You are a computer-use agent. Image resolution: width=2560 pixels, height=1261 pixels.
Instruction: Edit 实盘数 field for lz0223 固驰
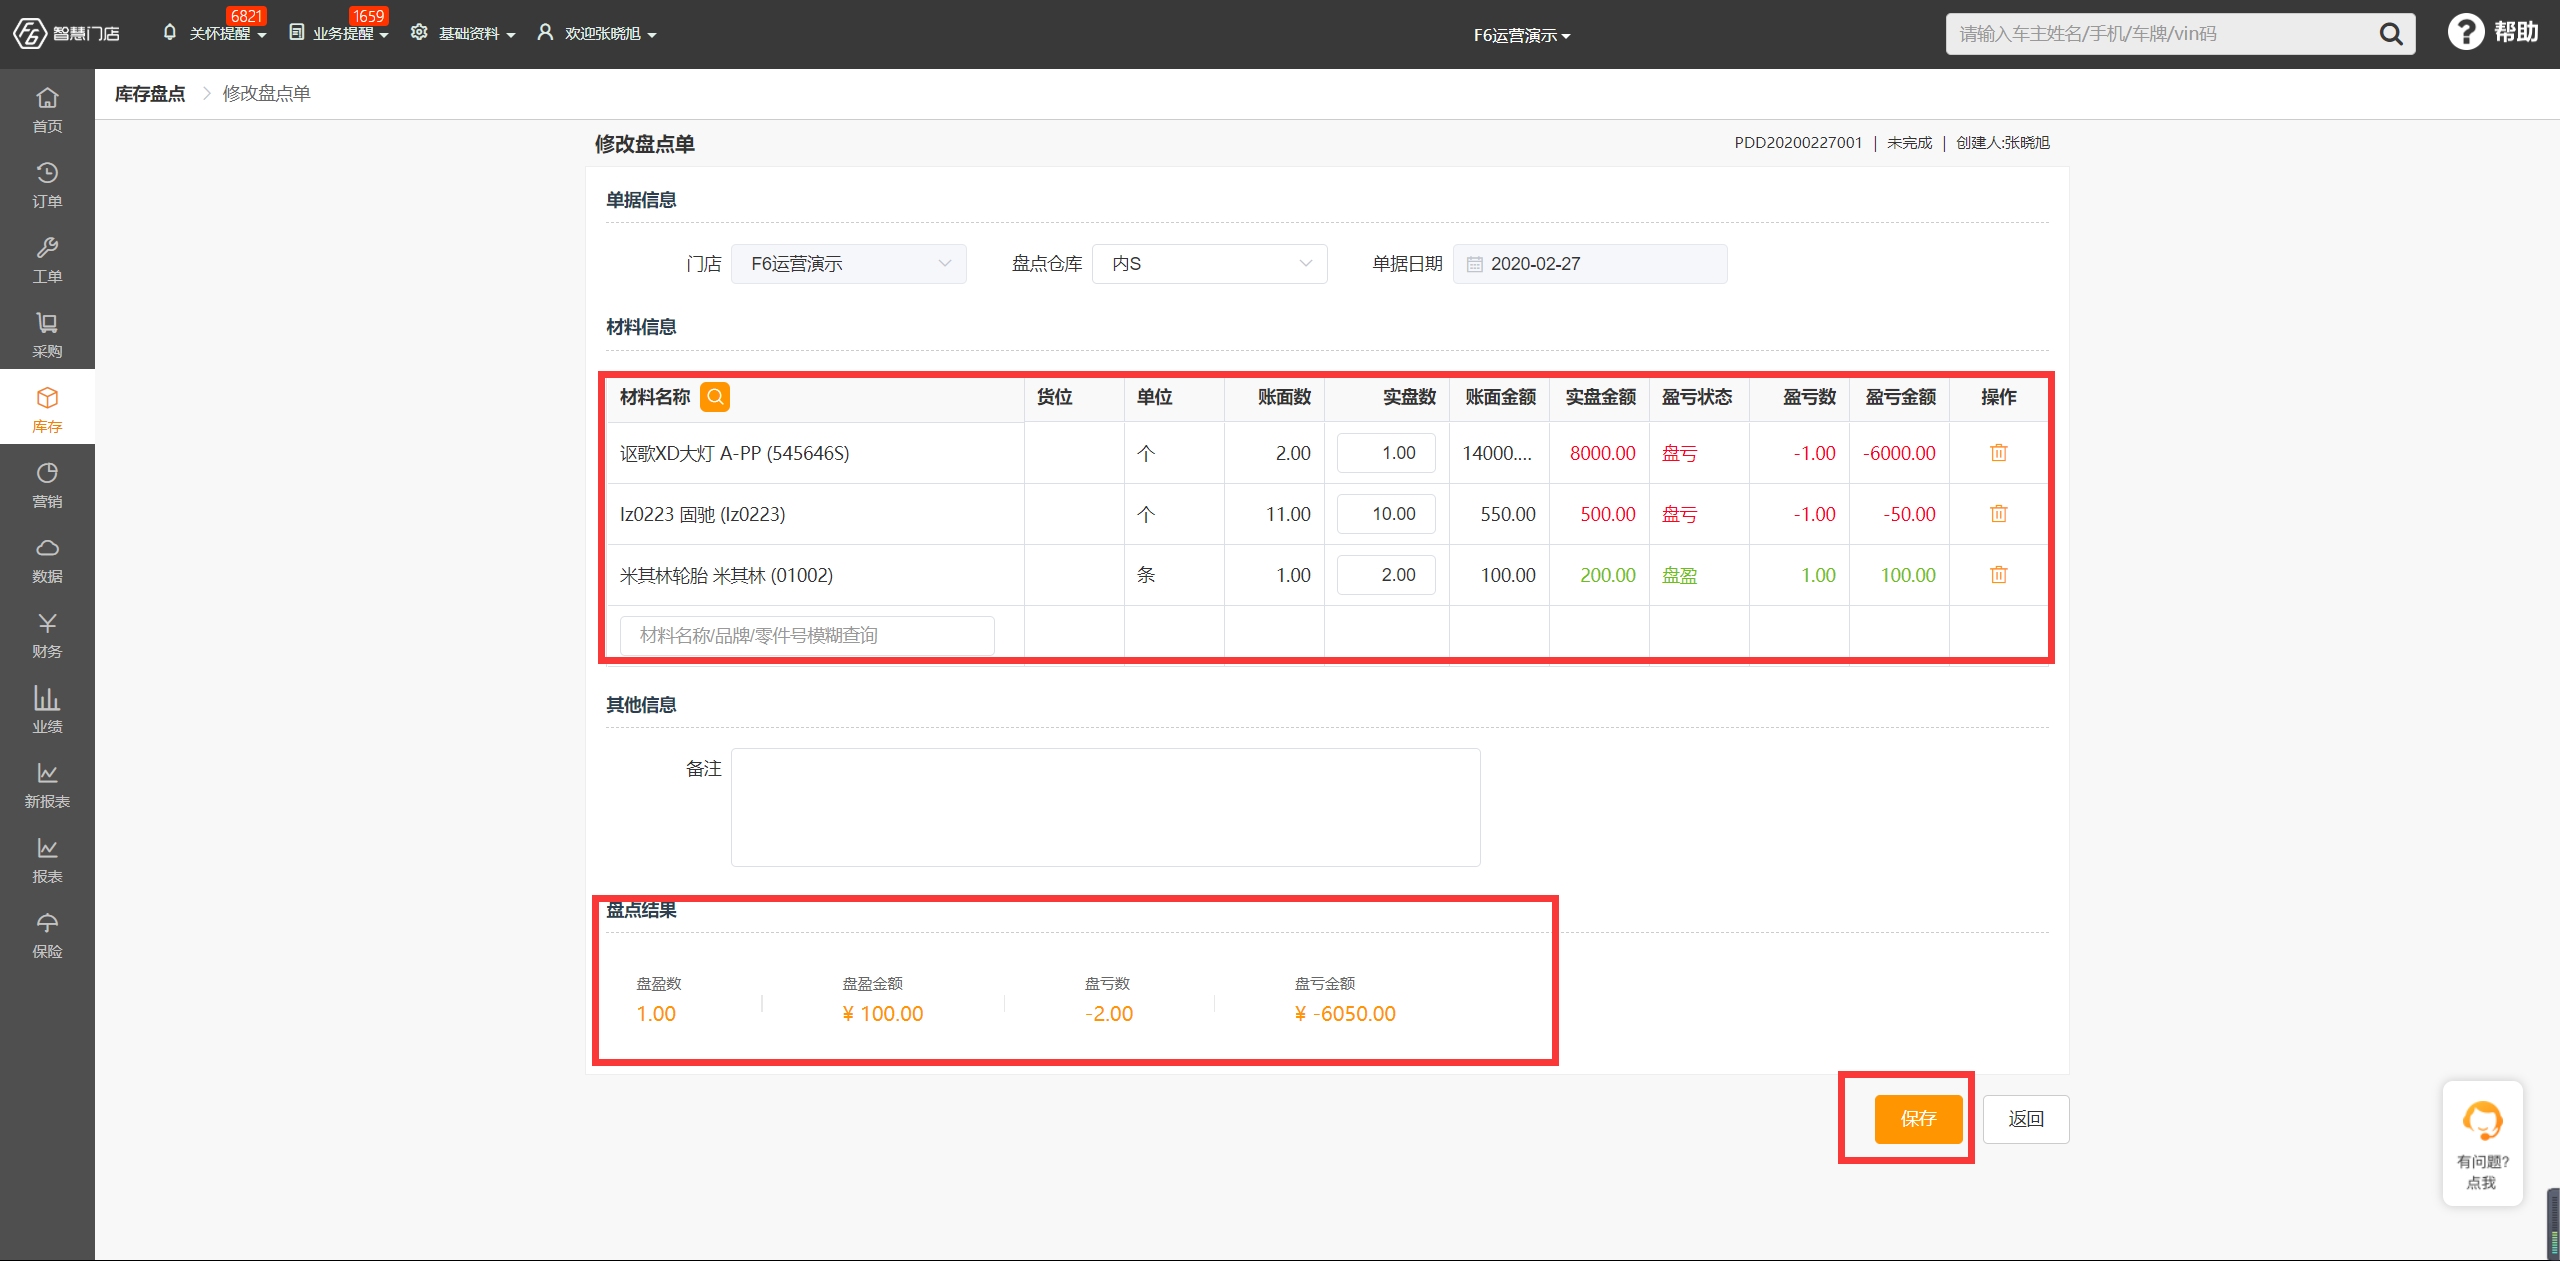coord(1386,514)
